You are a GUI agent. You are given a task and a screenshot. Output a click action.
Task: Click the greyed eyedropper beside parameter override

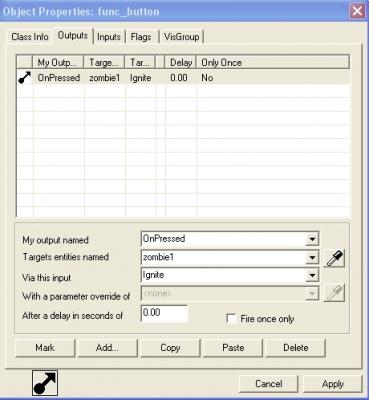pyautogui.click(x=334, y=293)
